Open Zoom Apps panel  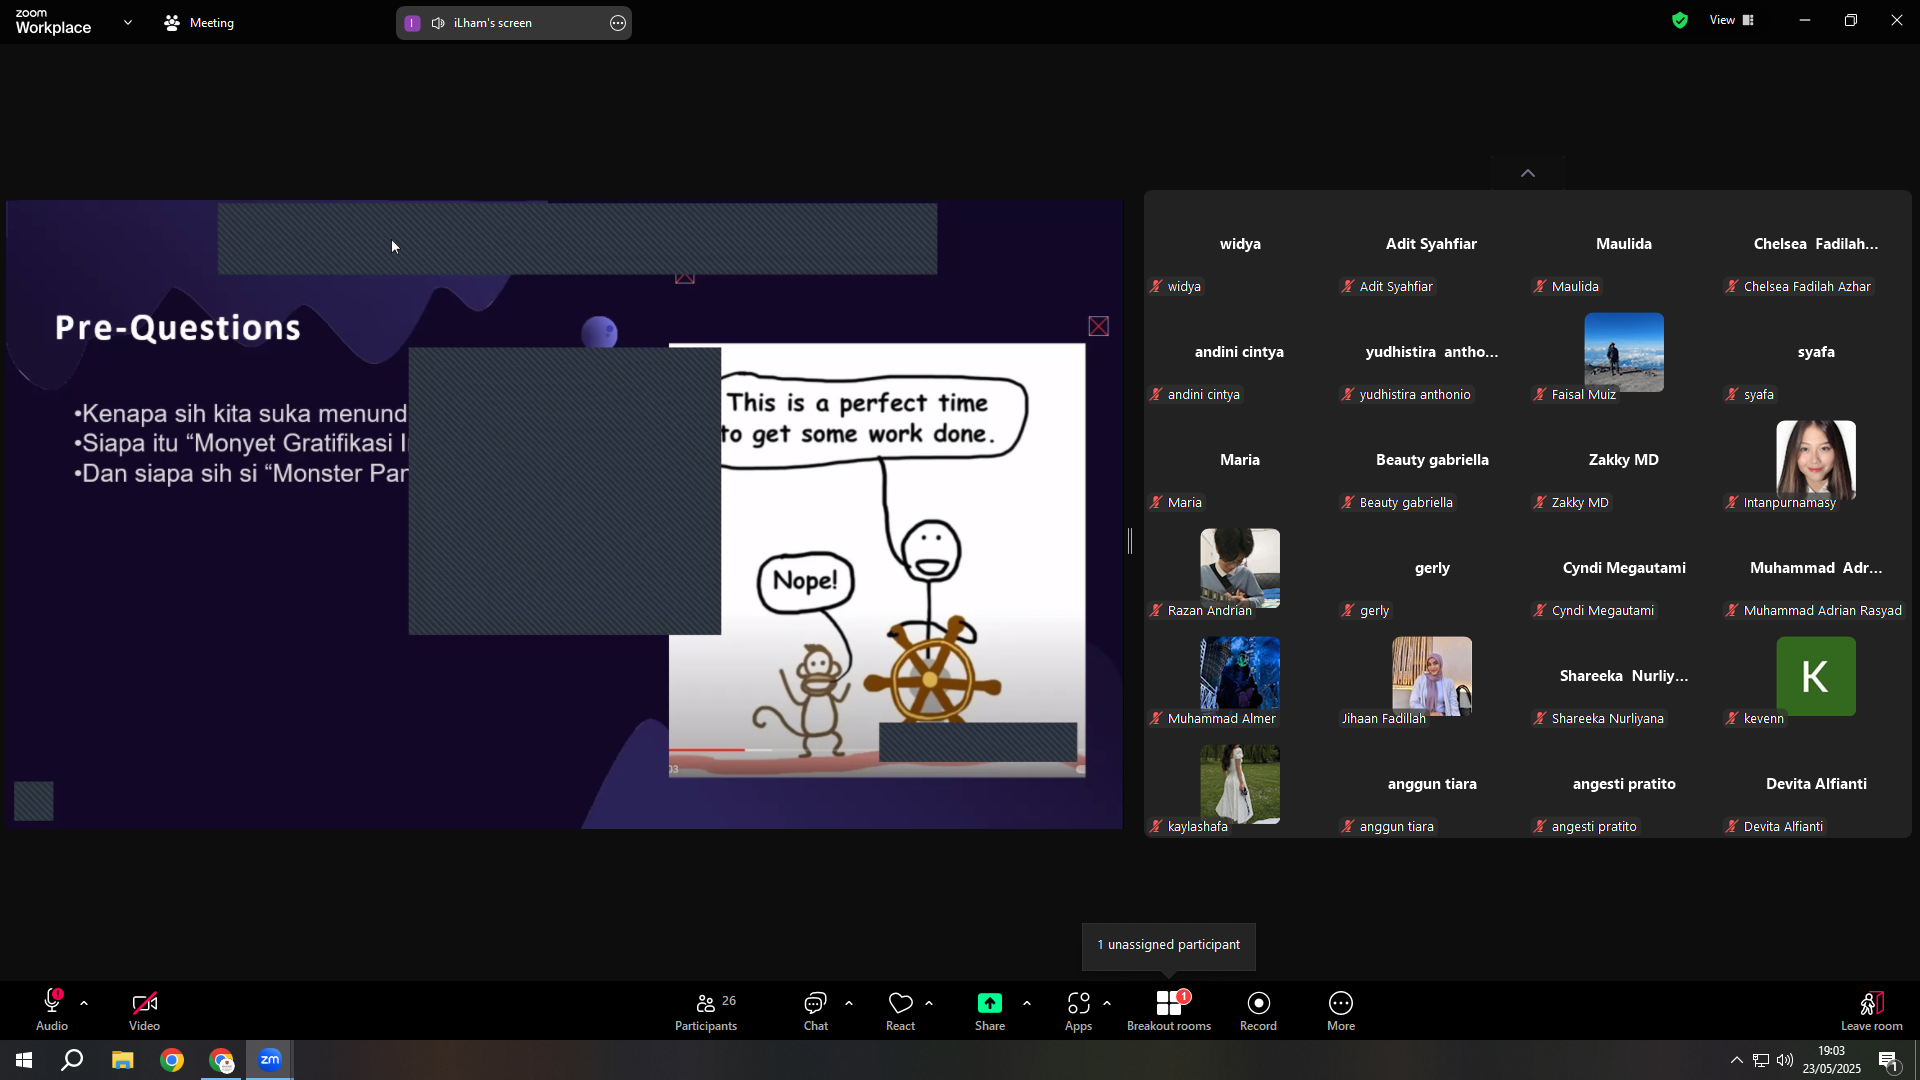pyautogui.click(x=1078, y=1010)
